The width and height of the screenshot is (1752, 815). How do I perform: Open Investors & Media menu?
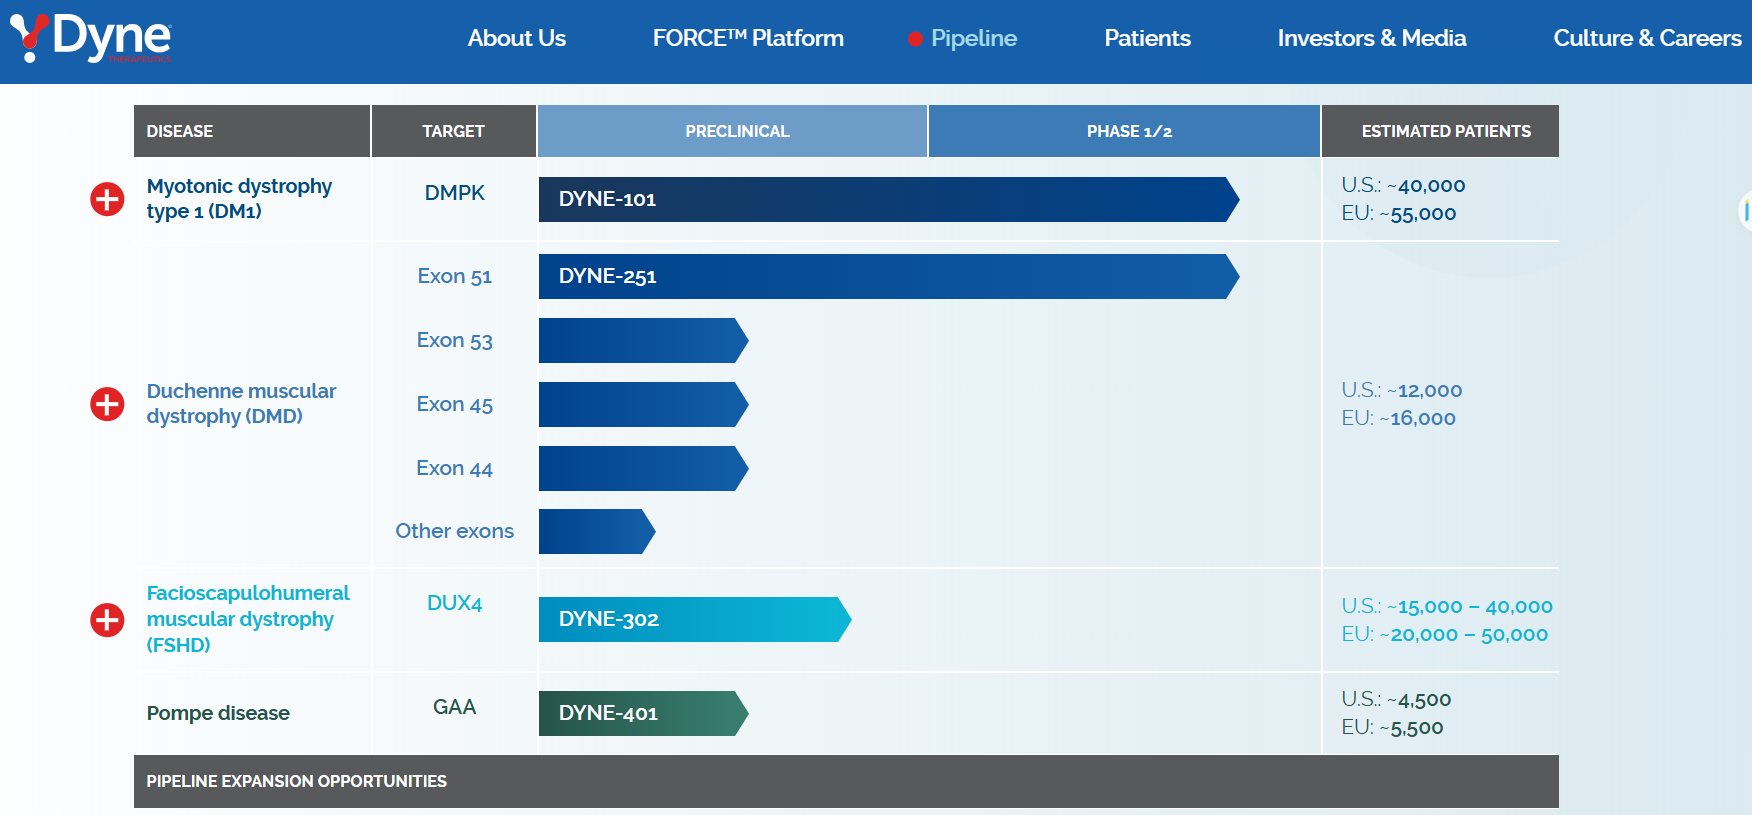[1372, 38]
